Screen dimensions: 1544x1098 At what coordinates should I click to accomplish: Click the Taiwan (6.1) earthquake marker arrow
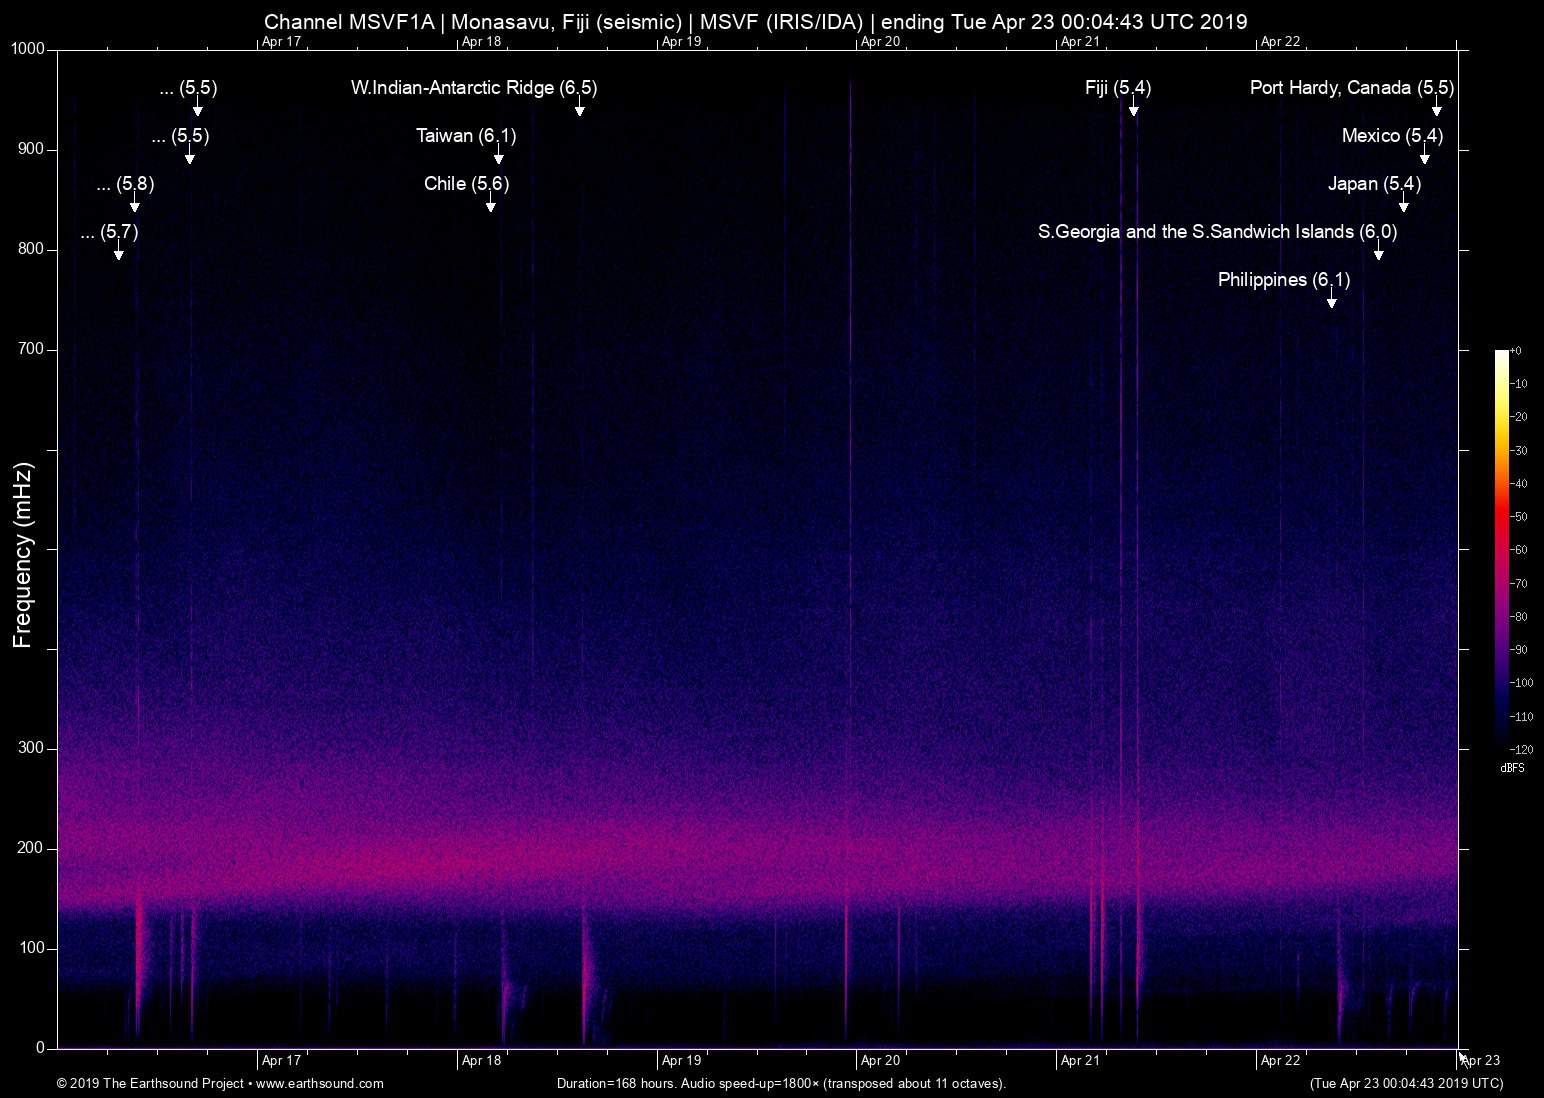coord(498,158)
